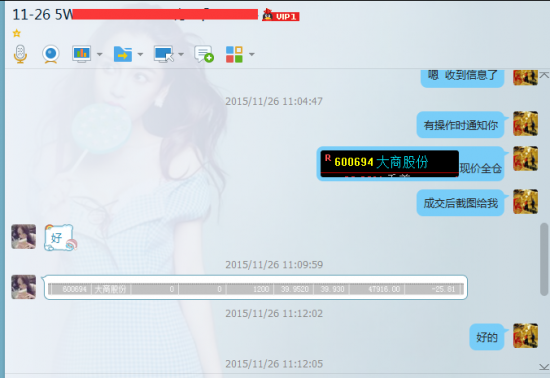Open the presentation demo whiteboard icon
Screen dimensions: 550x378
click(81, 54)
